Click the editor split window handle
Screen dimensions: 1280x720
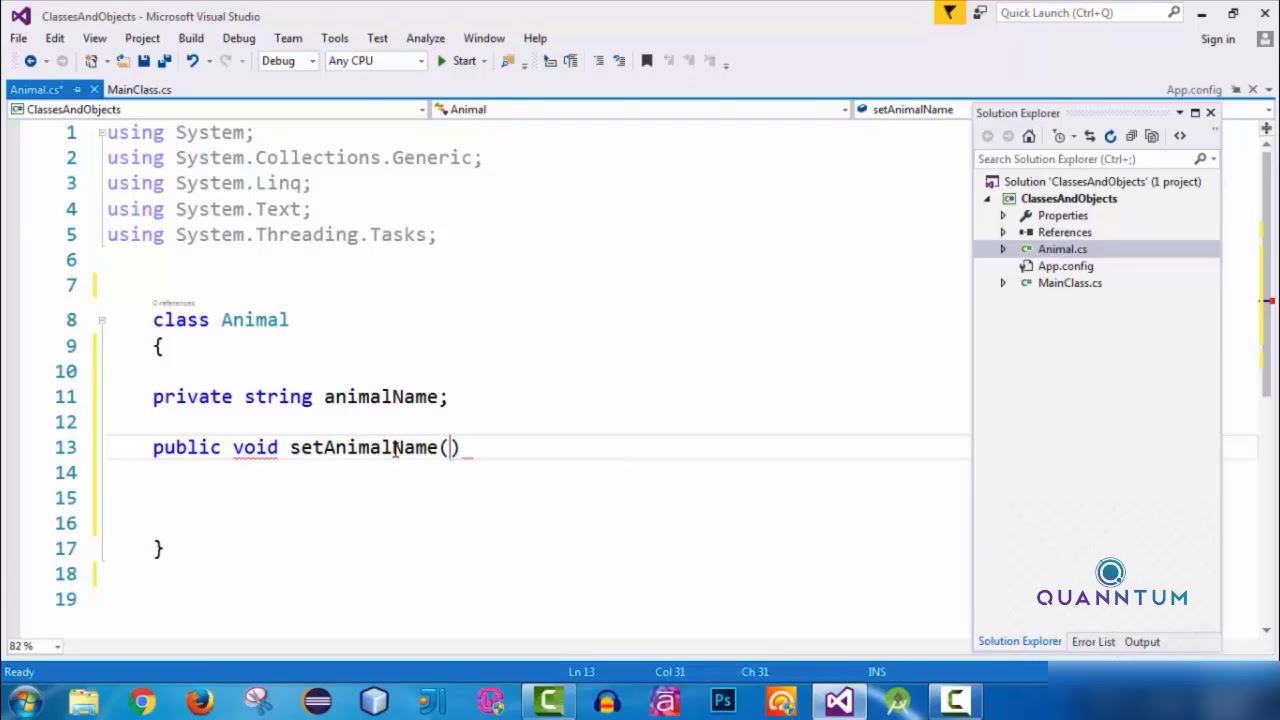pos(1268,129)
